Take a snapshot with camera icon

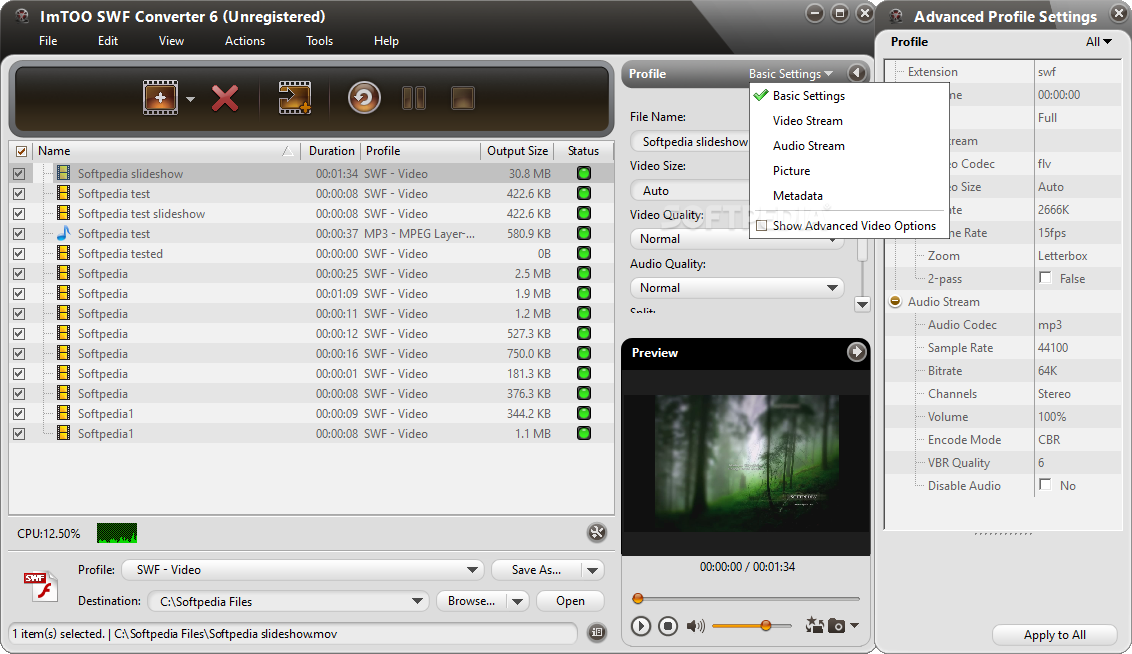coord(836,626)
